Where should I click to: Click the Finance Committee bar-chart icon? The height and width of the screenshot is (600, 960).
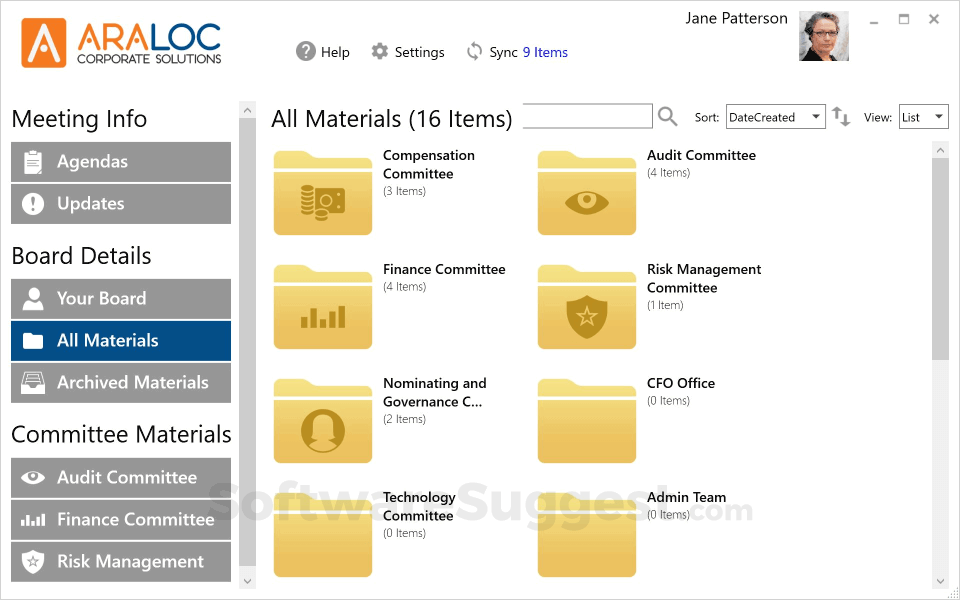point(31,519)
